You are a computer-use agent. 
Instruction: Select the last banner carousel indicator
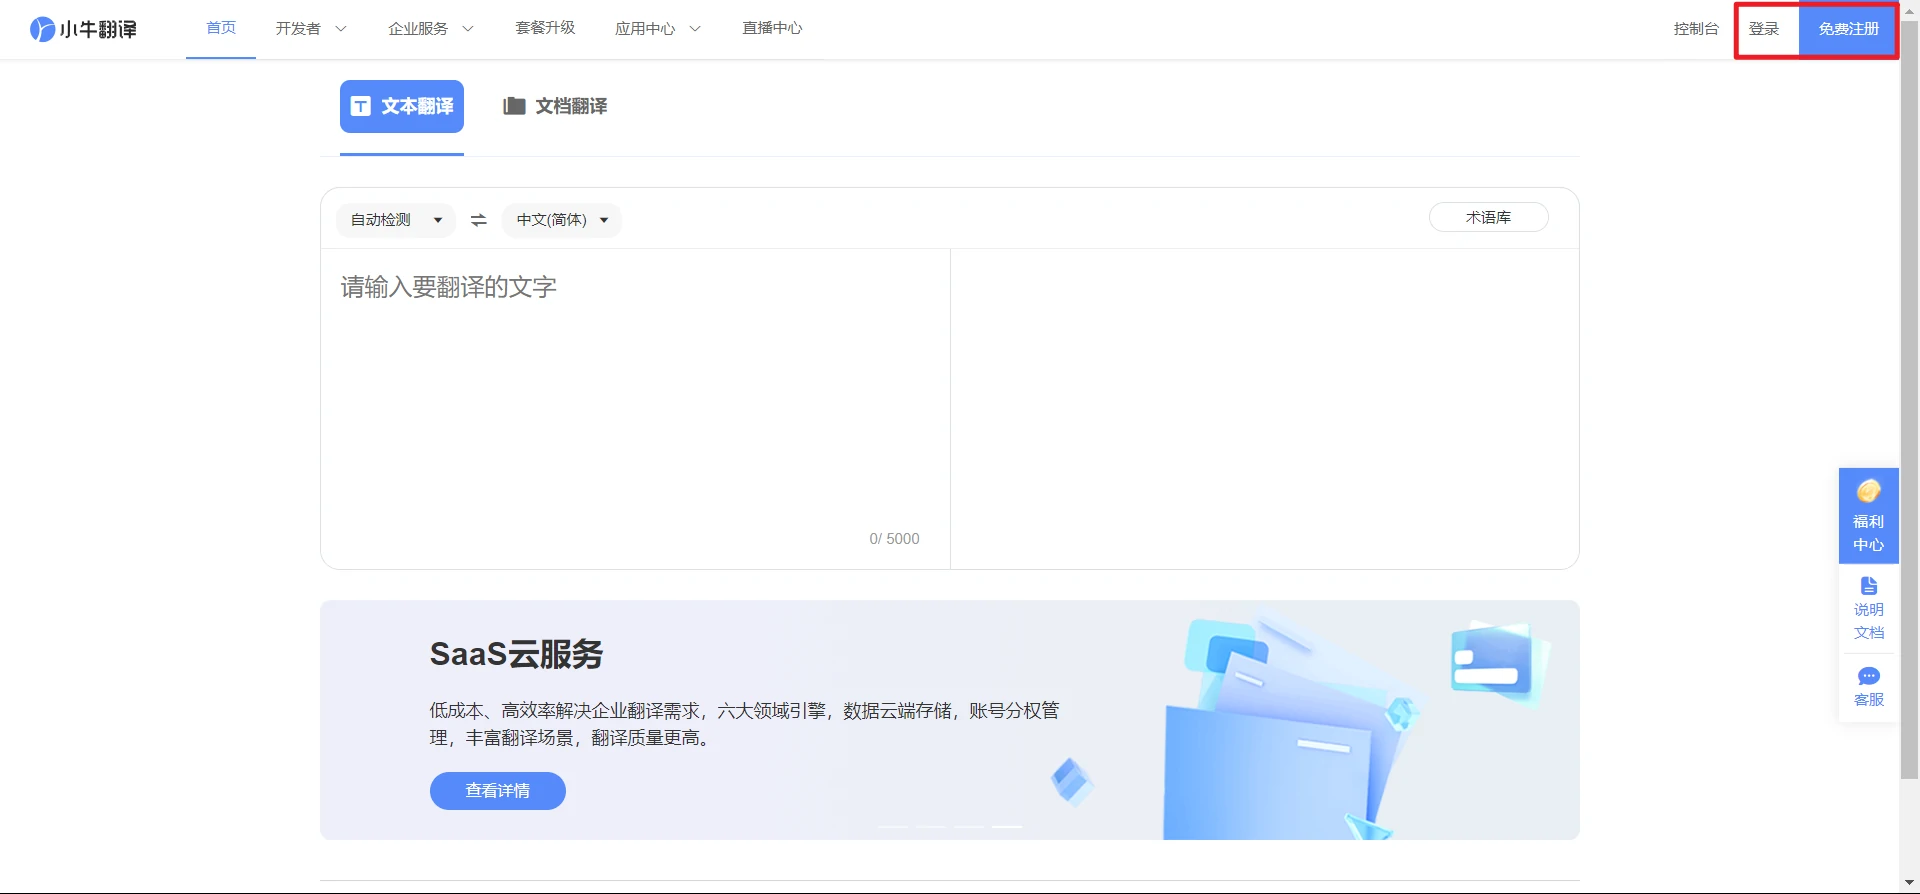point(1007,827)
